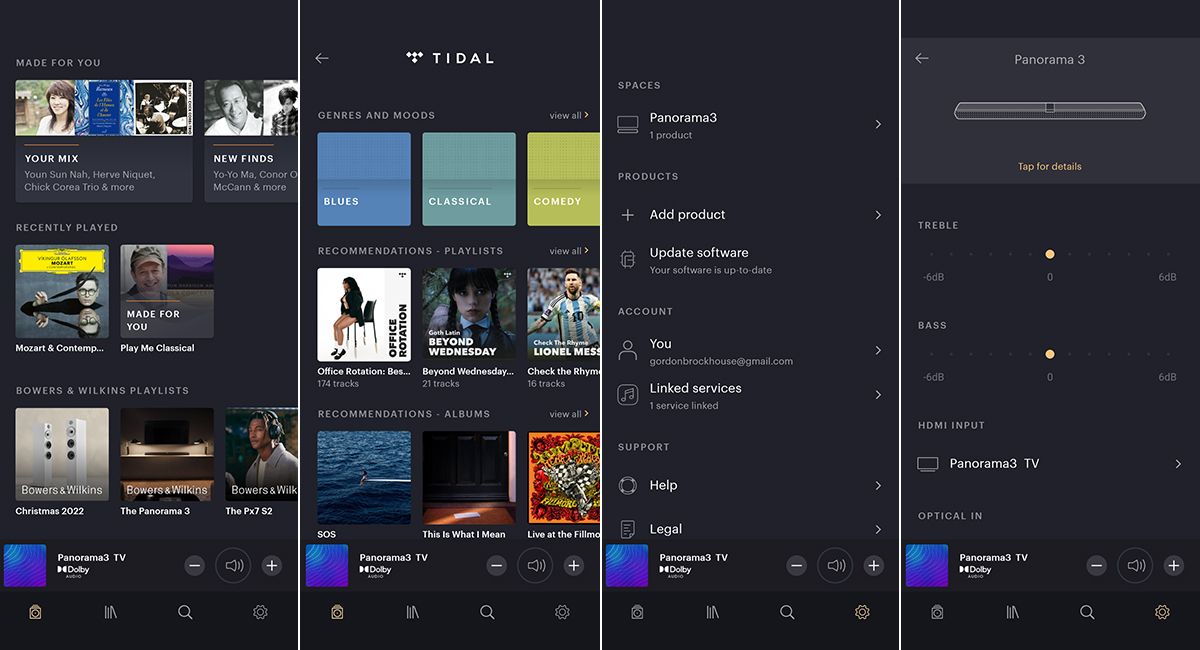Mute the speaker on the Panorama 3 screen

pyautogui.click(x=1136, y=566)
